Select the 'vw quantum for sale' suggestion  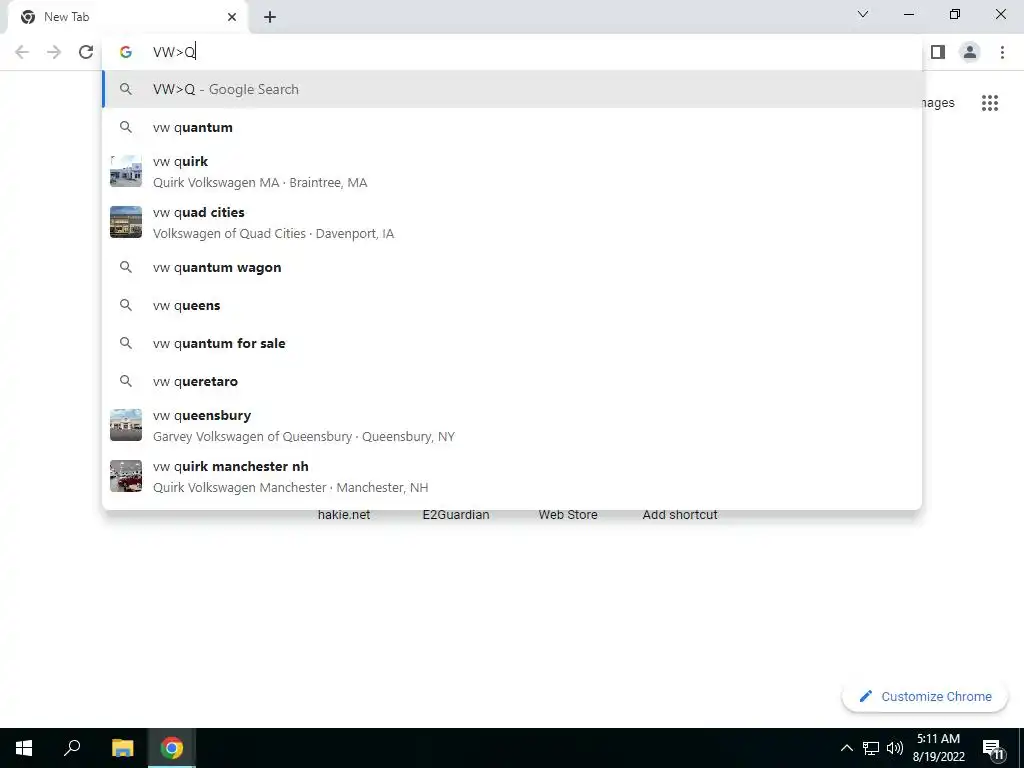(x=513, y=343)
